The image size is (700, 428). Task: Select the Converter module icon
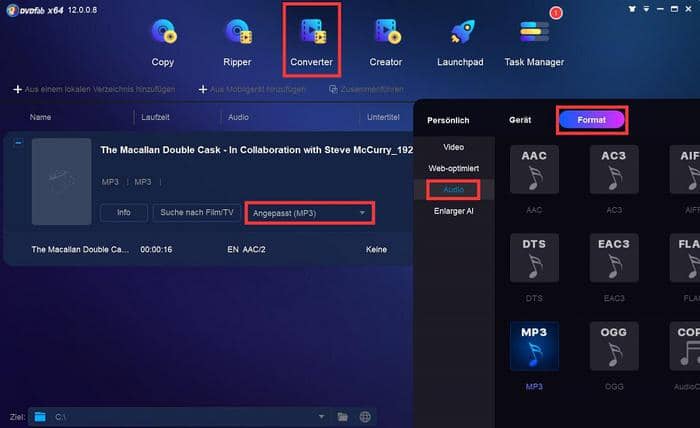[x=312, y=32]
